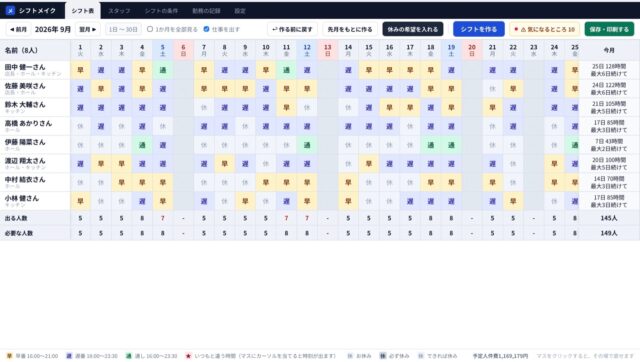This screenshot has height=362, width=640.
Task: Click the 早番 legend swatch
Action: coord(9,356)
